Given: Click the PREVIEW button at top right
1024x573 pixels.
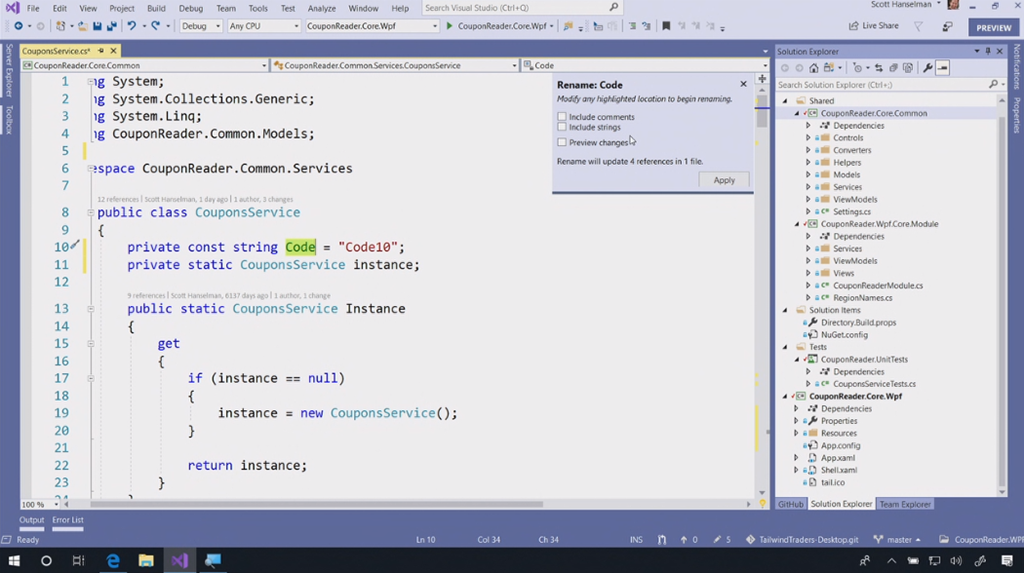Looking at the screenshot, I should [993, 28].
